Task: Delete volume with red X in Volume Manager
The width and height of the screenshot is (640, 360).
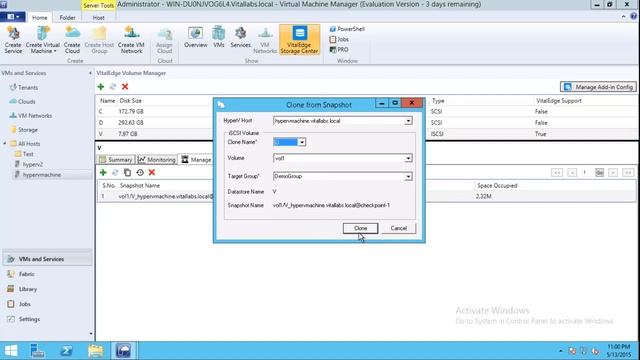Action: [x=125, y=87]
